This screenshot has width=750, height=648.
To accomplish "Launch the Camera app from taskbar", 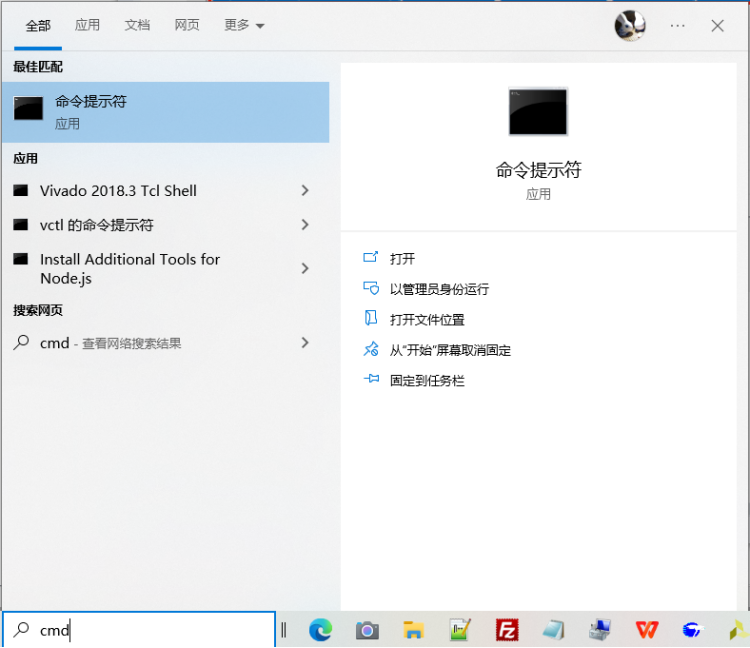I will tap(368, 630).
